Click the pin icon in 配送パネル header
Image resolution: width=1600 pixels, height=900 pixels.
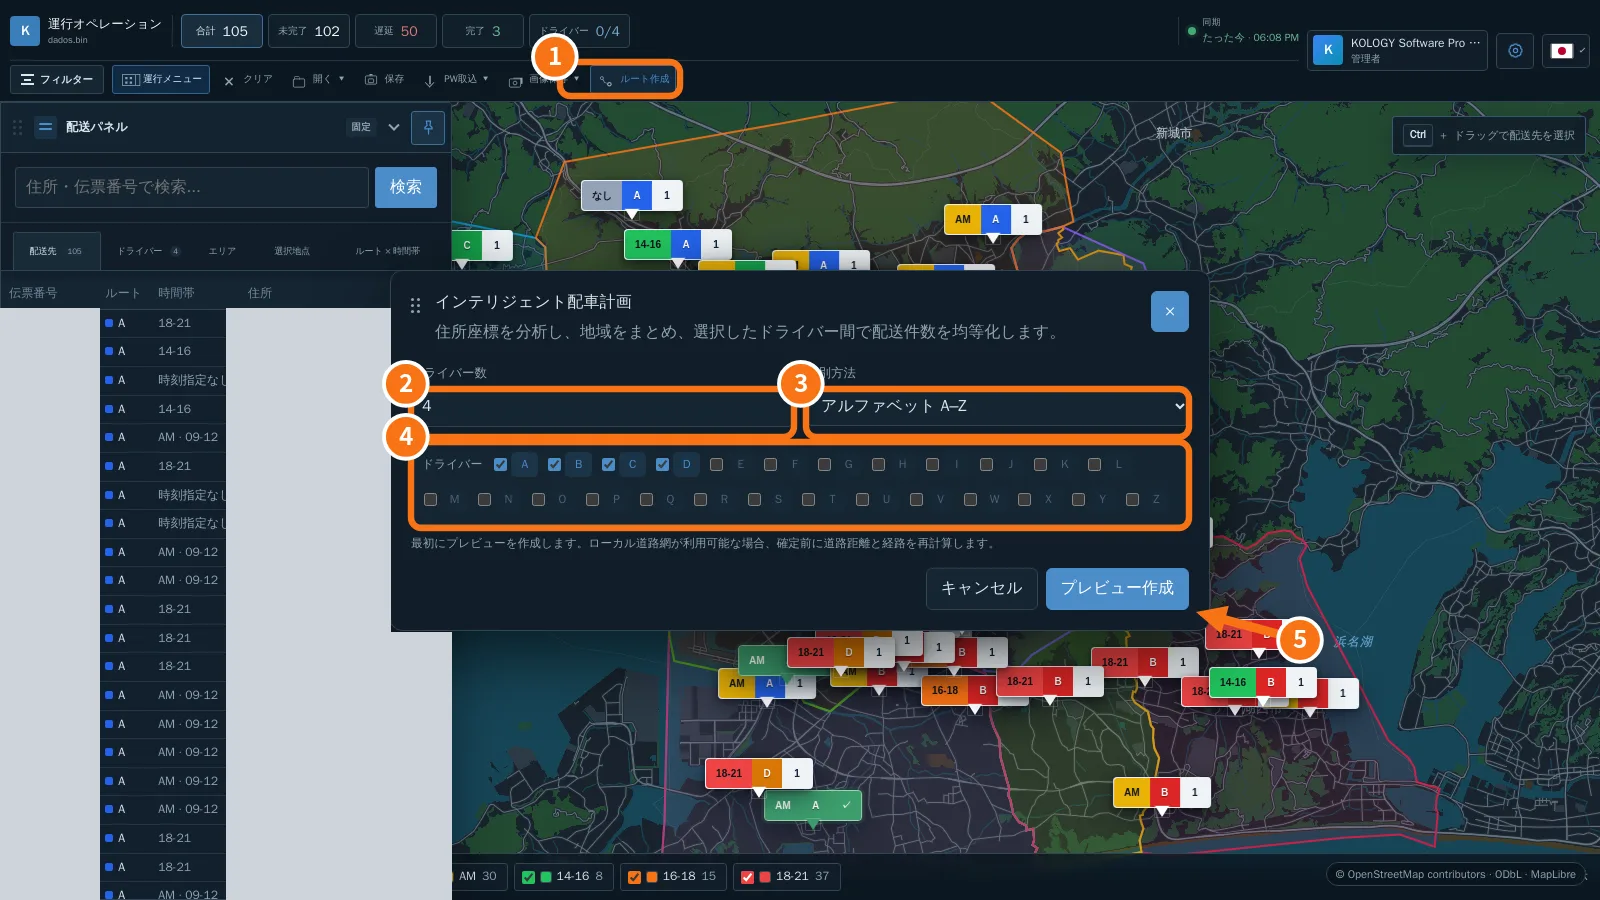[428, 127]
